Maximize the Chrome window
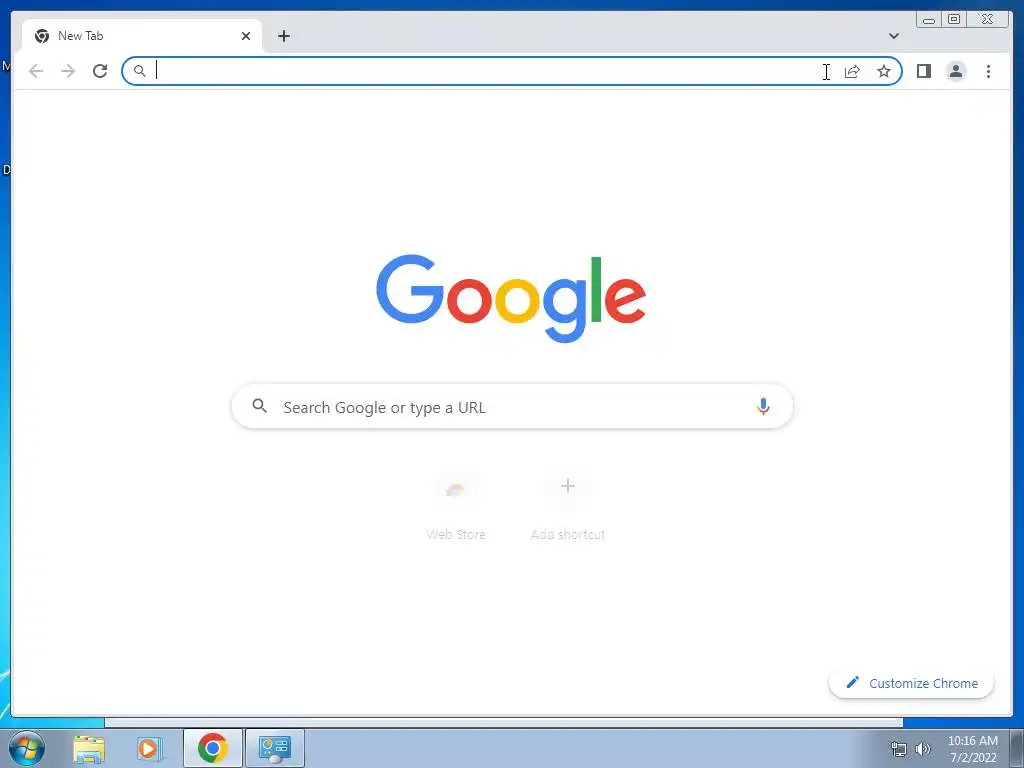1024x768 pixels. [x=954, y=19]
